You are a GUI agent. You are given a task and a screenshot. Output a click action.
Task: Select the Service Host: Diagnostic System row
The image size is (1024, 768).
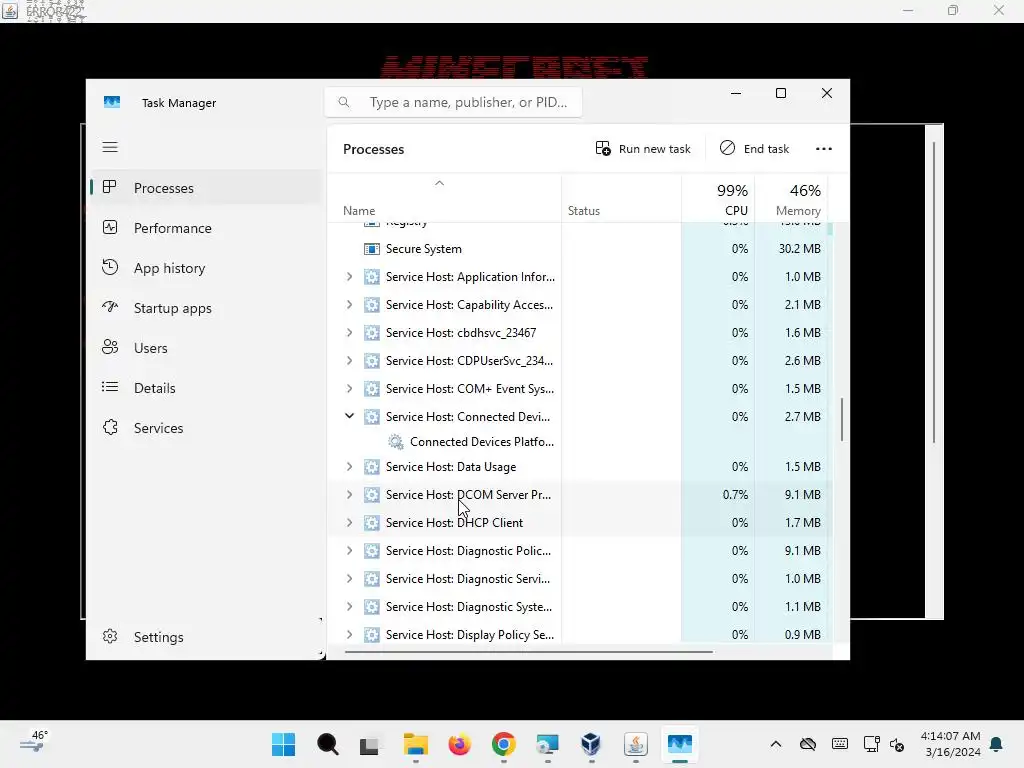(579, 607)
